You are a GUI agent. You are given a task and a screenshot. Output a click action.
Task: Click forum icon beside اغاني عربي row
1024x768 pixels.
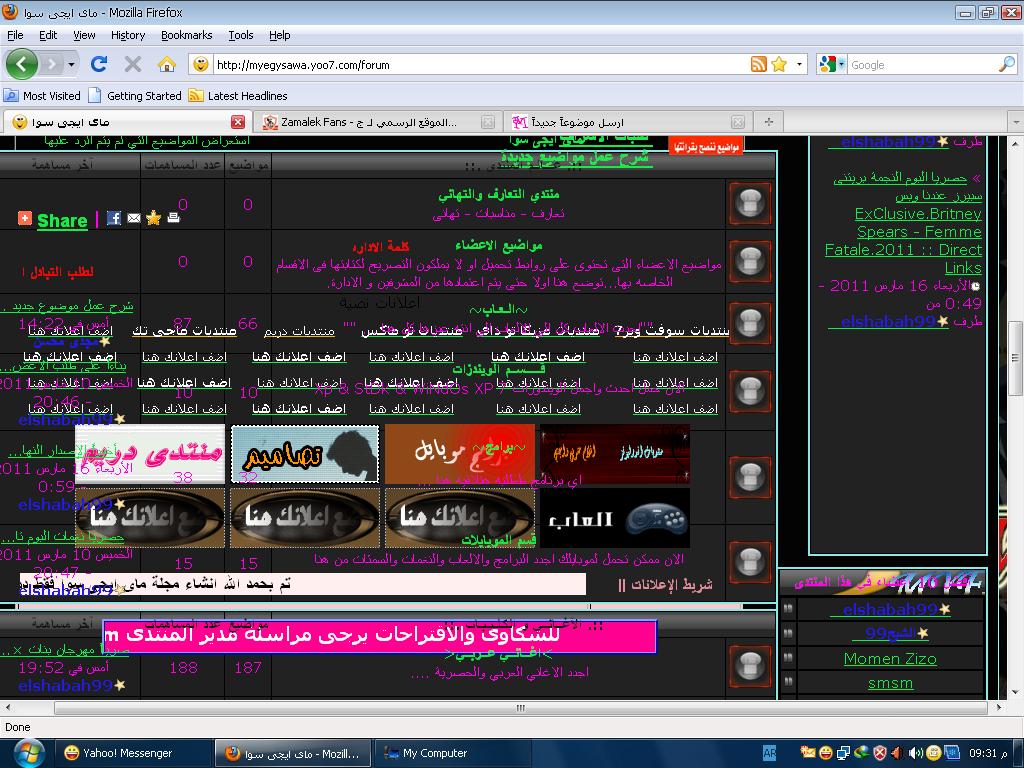point(750,666)
